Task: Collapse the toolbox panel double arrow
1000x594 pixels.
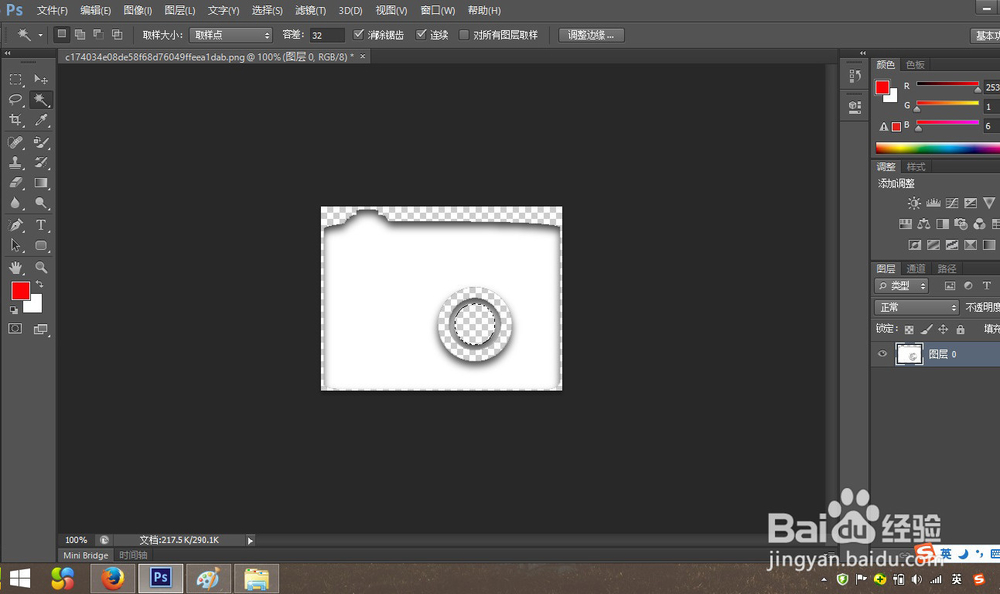Action: tap(8, 53)
